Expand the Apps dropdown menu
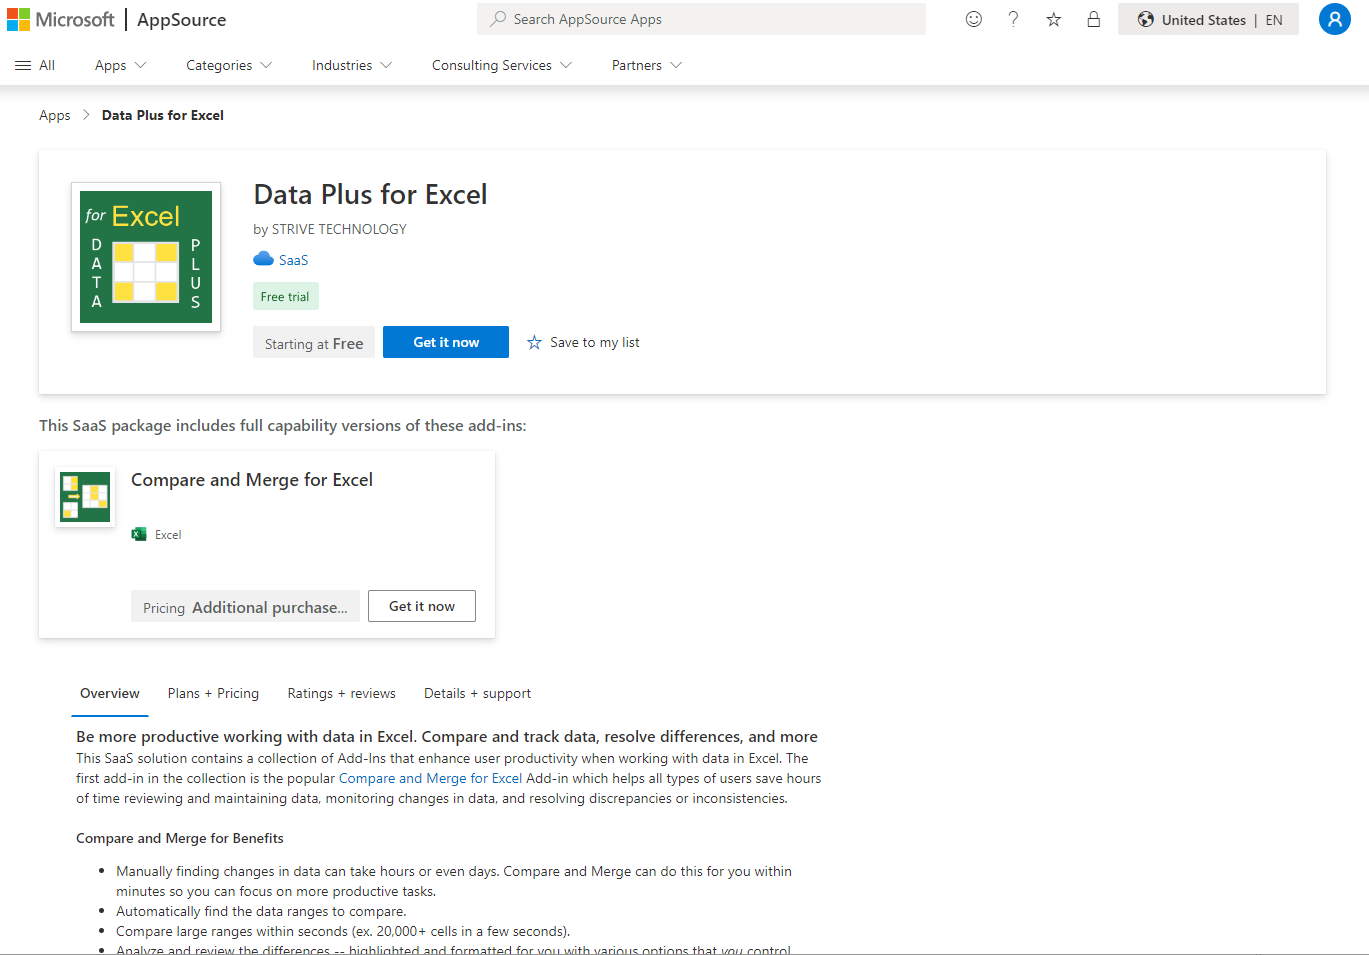This screenshot has height=955, width=1369. coord(120,65)
